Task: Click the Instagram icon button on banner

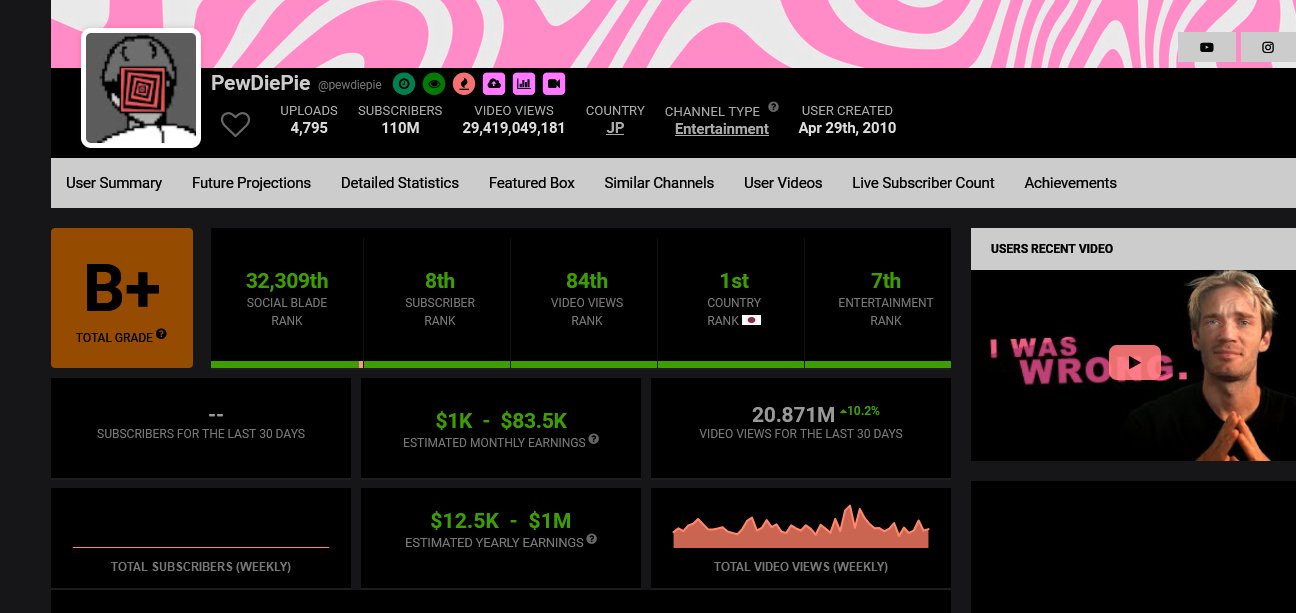Action: [x=1268, y=47]
